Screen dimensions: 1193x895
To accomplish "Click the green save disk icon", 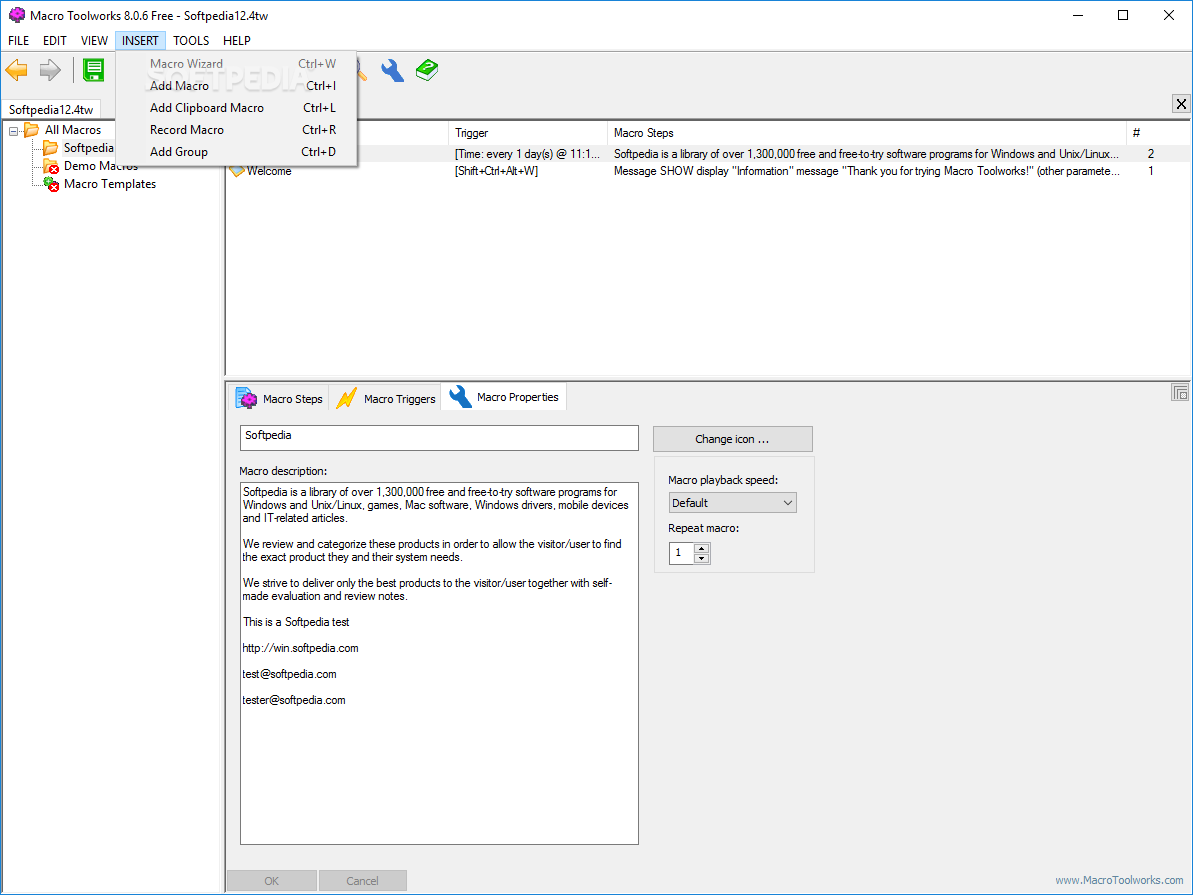I will pos(94,70).
